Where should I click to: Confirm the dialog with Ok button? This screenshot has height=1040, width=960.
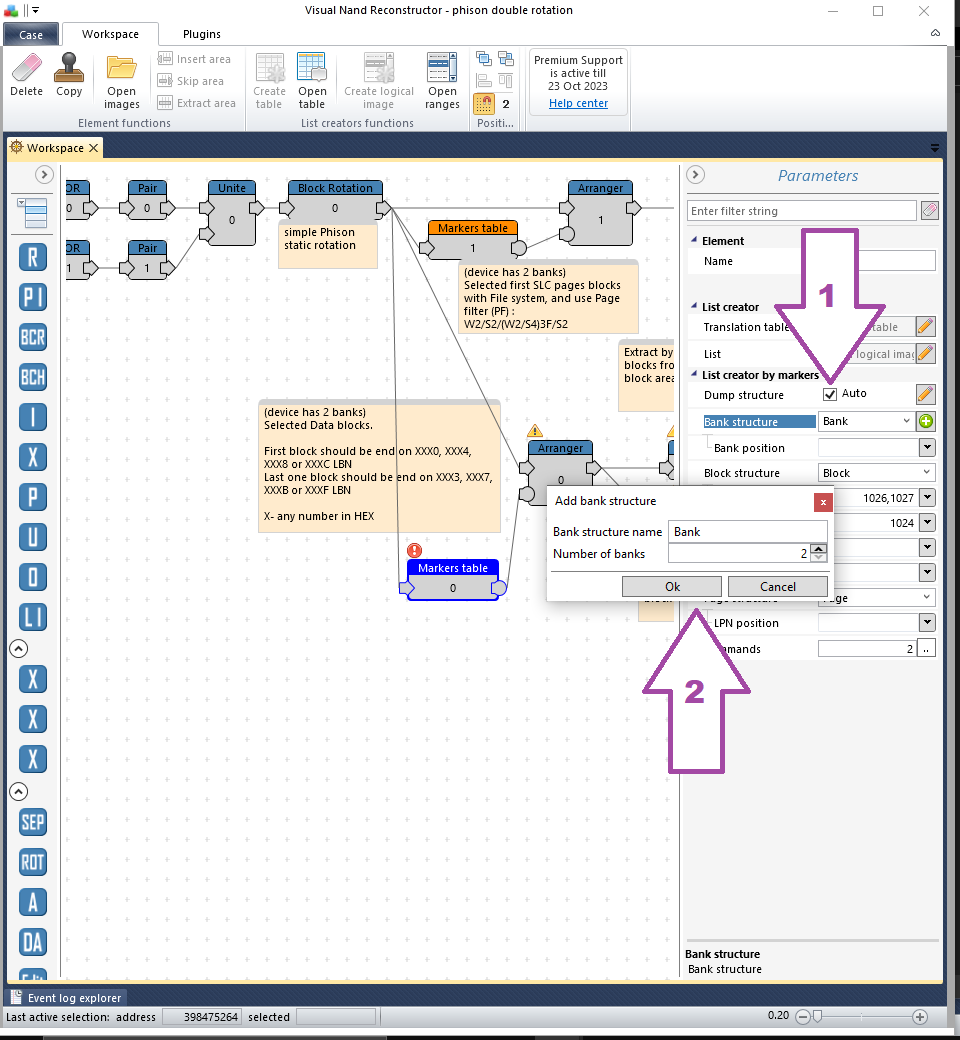click(672, 586)
